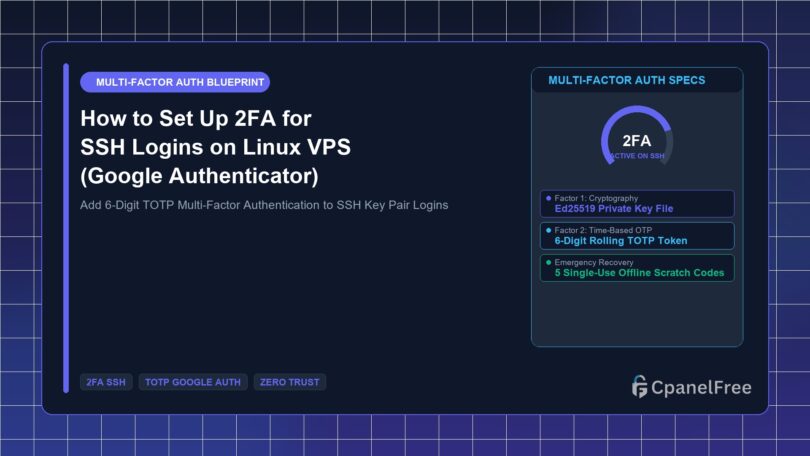Viewport: 810px width, 456px height.
Task: Select the 6-Digit Rolling TOTP Token row
Action: pyautogui.click(x=637, y=235)
